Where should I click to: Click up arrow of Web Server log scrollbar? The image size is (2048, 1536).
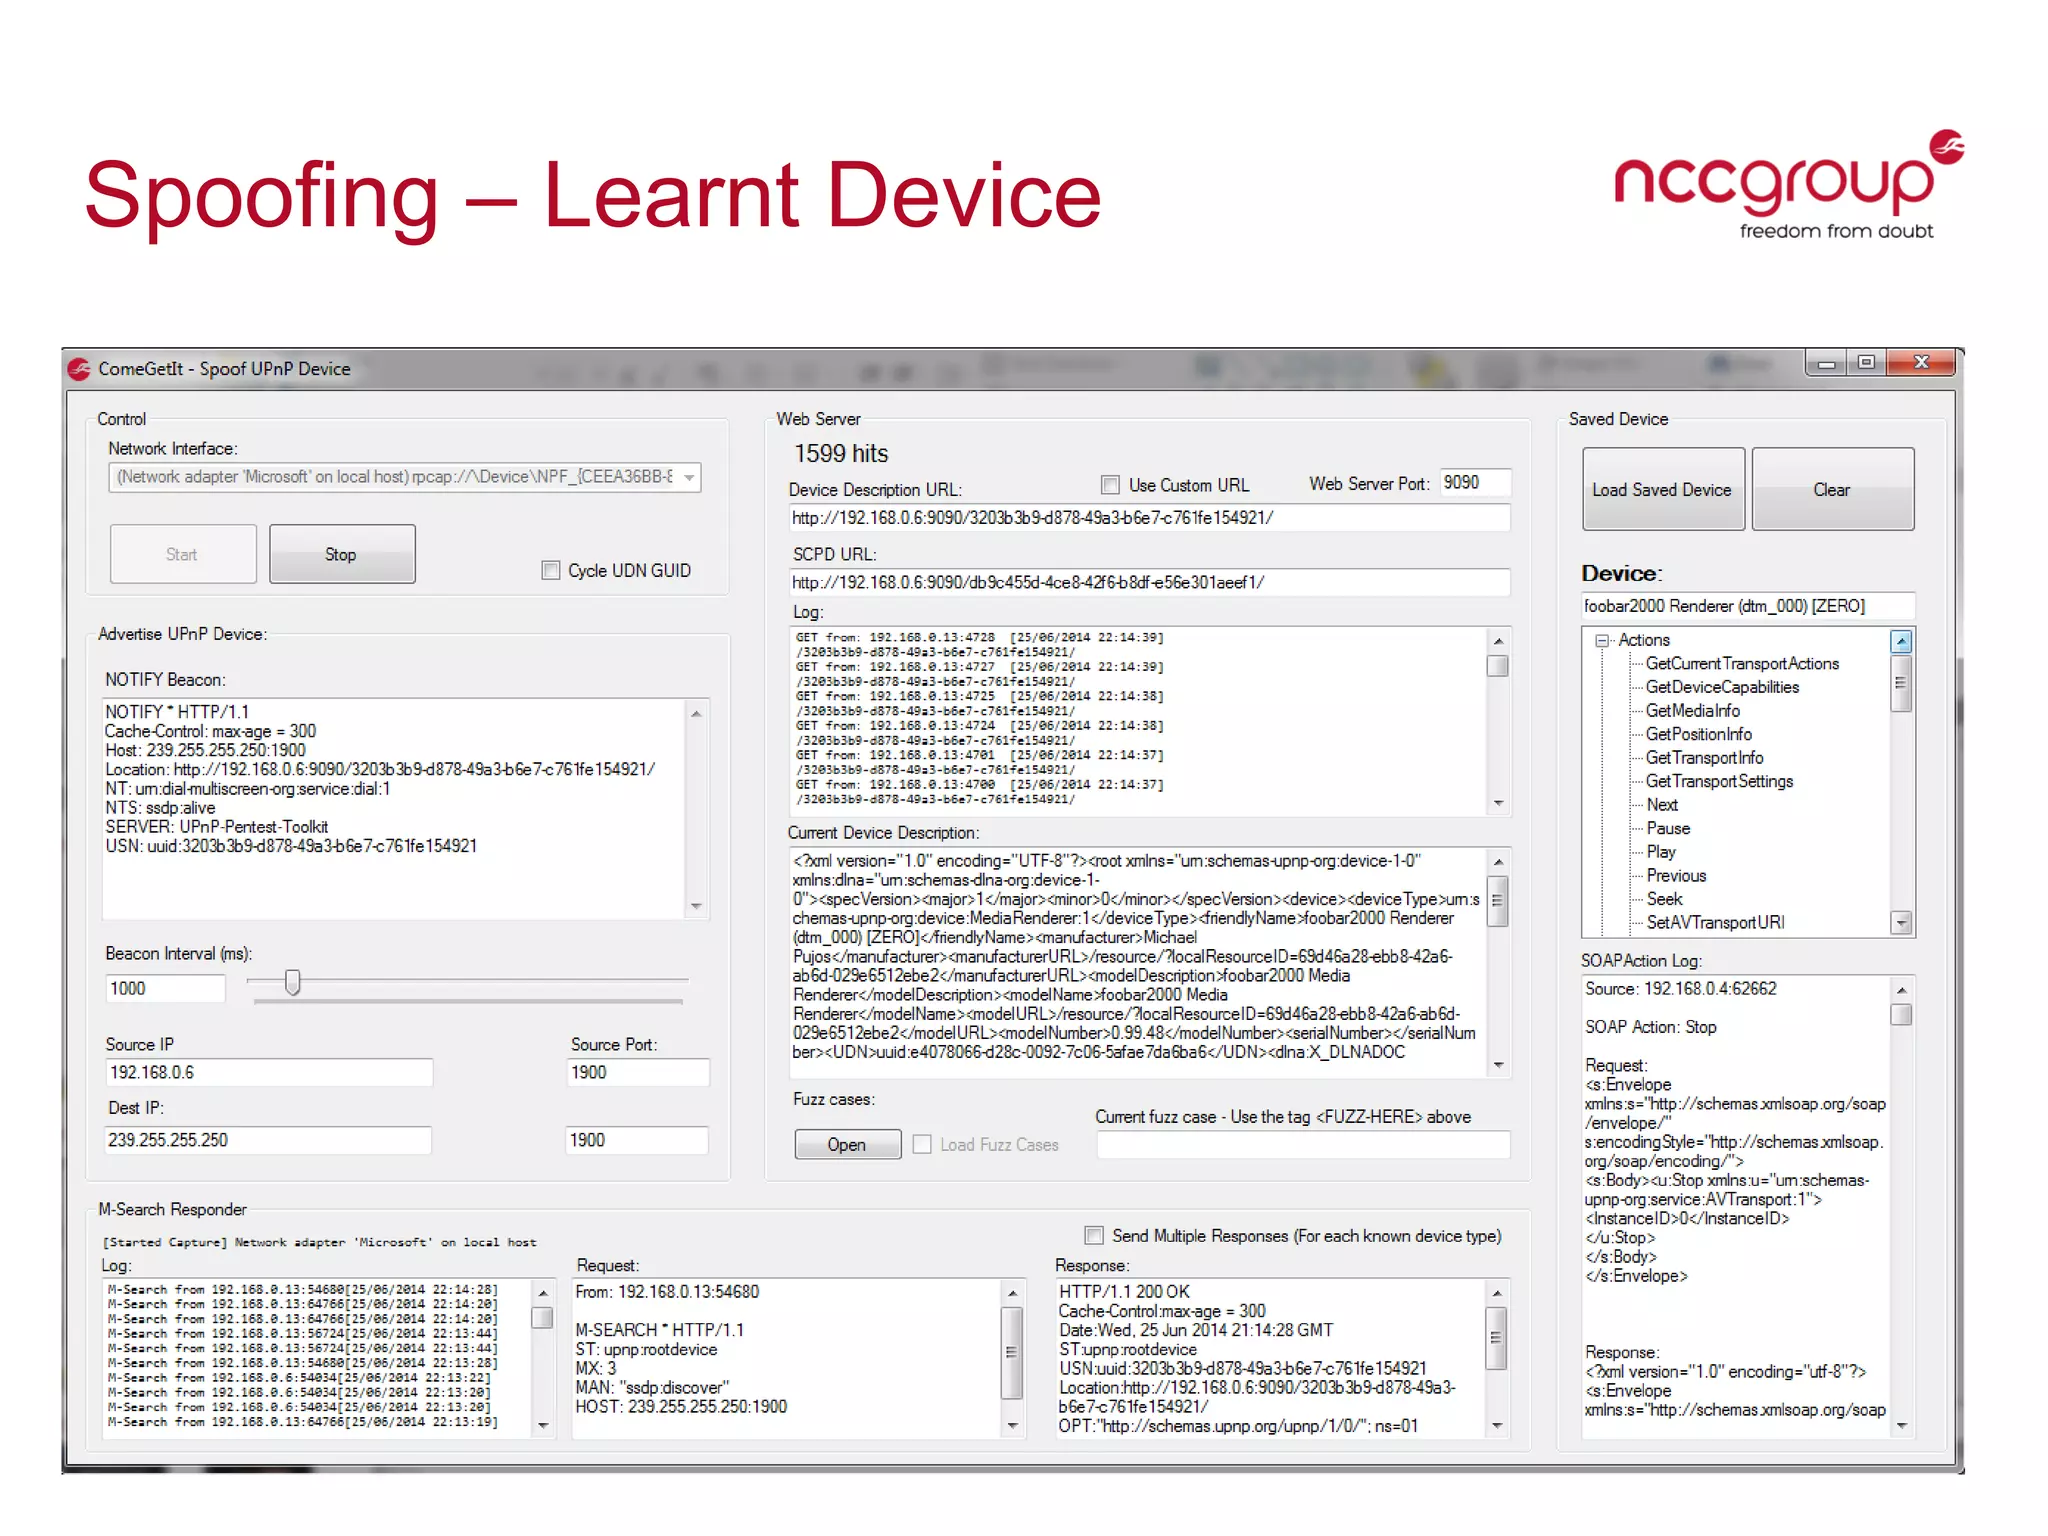click(x=1498, y=641)
